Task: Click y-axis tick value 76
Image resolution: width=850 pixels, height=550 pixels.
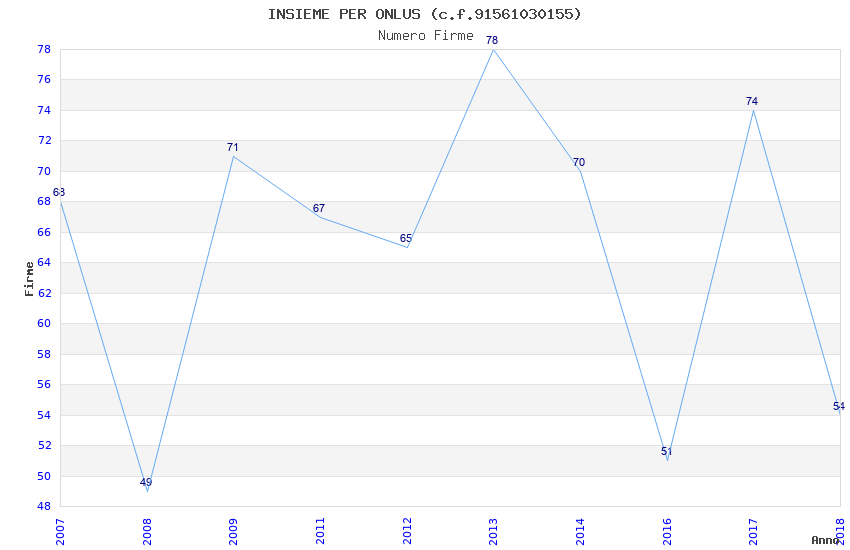Action: tap(44, 80)
